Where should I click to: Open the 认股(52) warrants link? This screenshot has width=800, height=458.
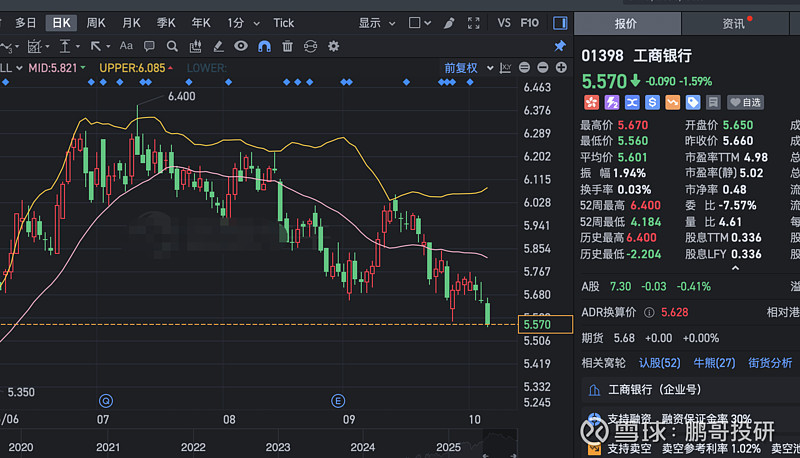(x=659, y=363)
